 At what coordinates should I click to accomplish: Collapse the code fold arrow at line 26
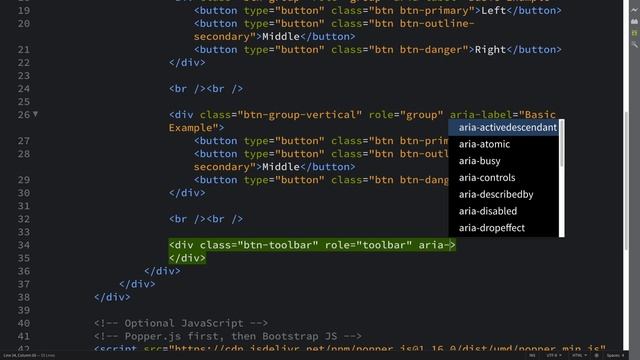[x=36, y=114]
